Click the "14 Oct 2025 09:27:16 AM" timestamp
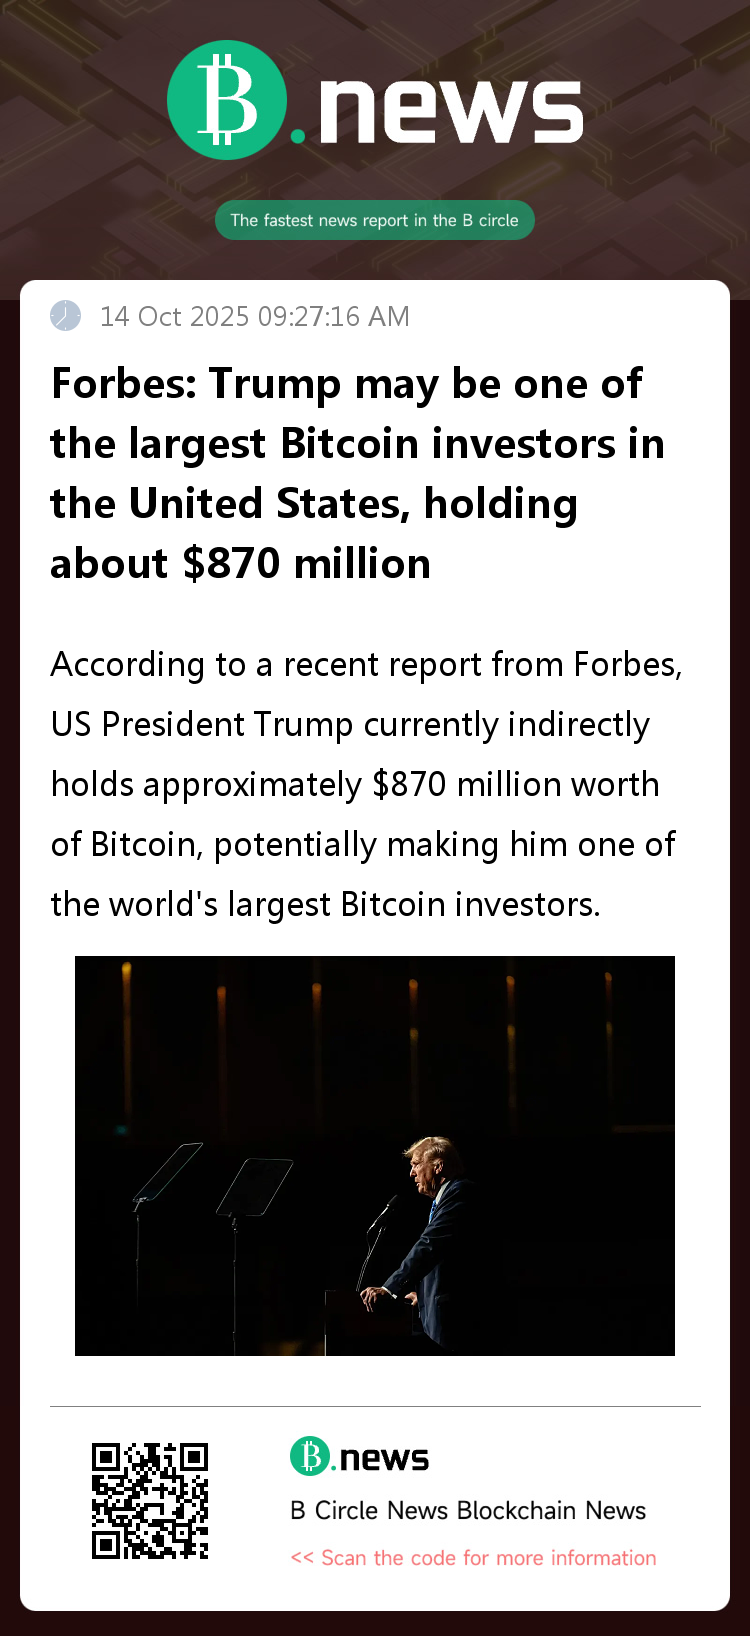 point(255,316)
